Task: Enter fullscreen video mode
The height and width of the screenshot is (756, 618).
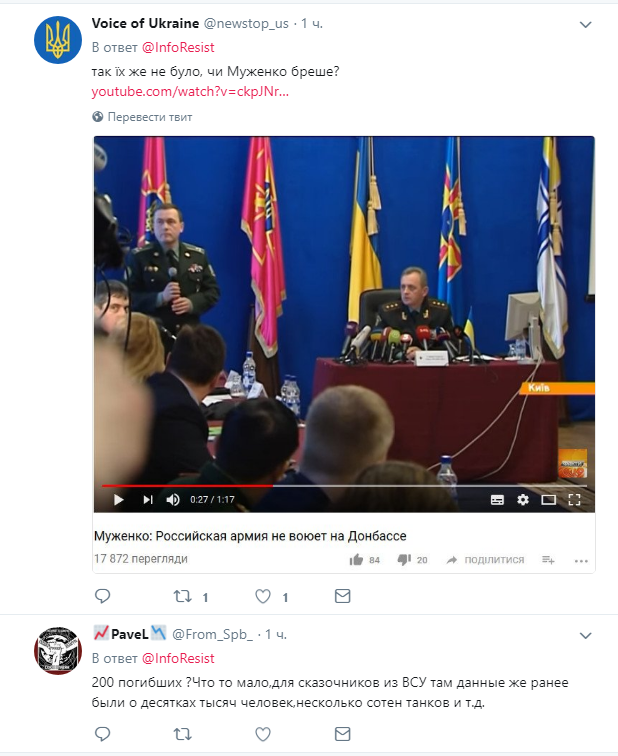Action: (x=574, y=500)
